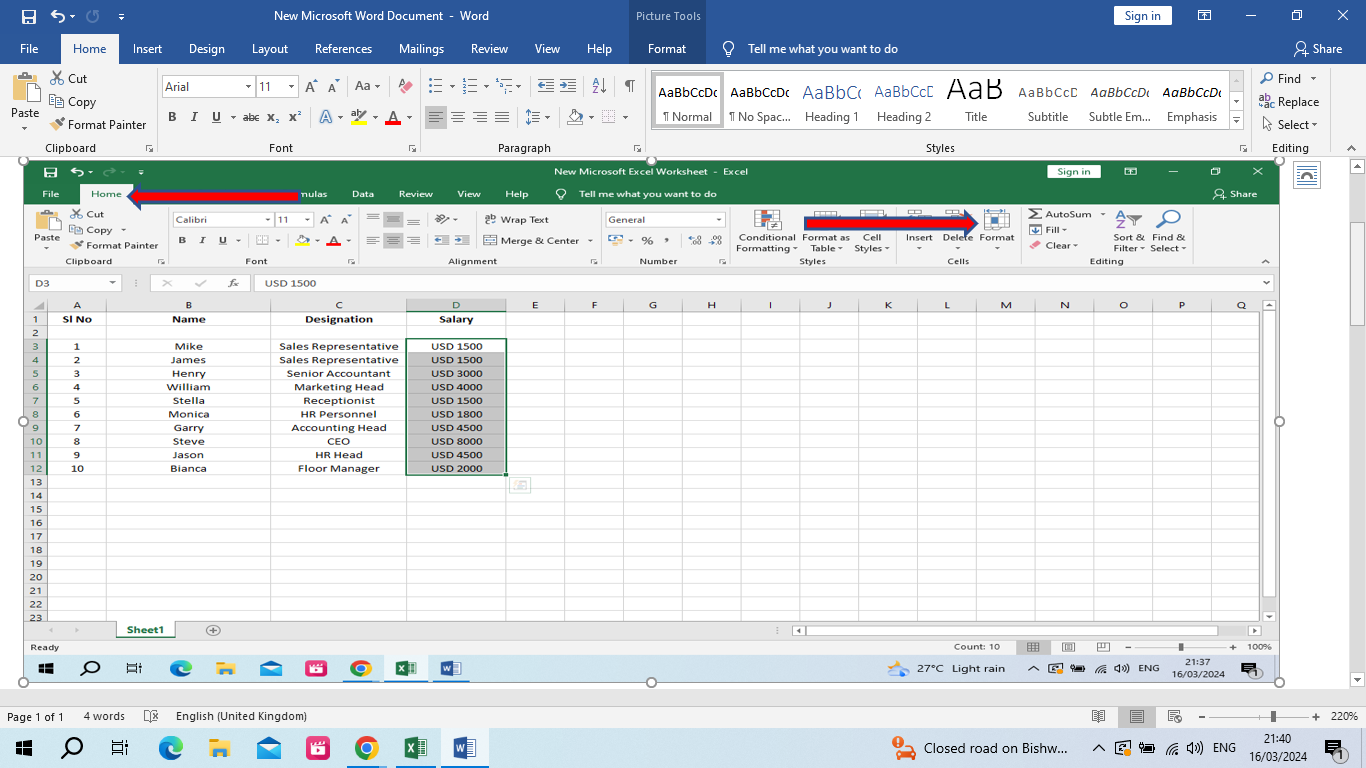Open the Arial font name dropdown

point(248,87)
